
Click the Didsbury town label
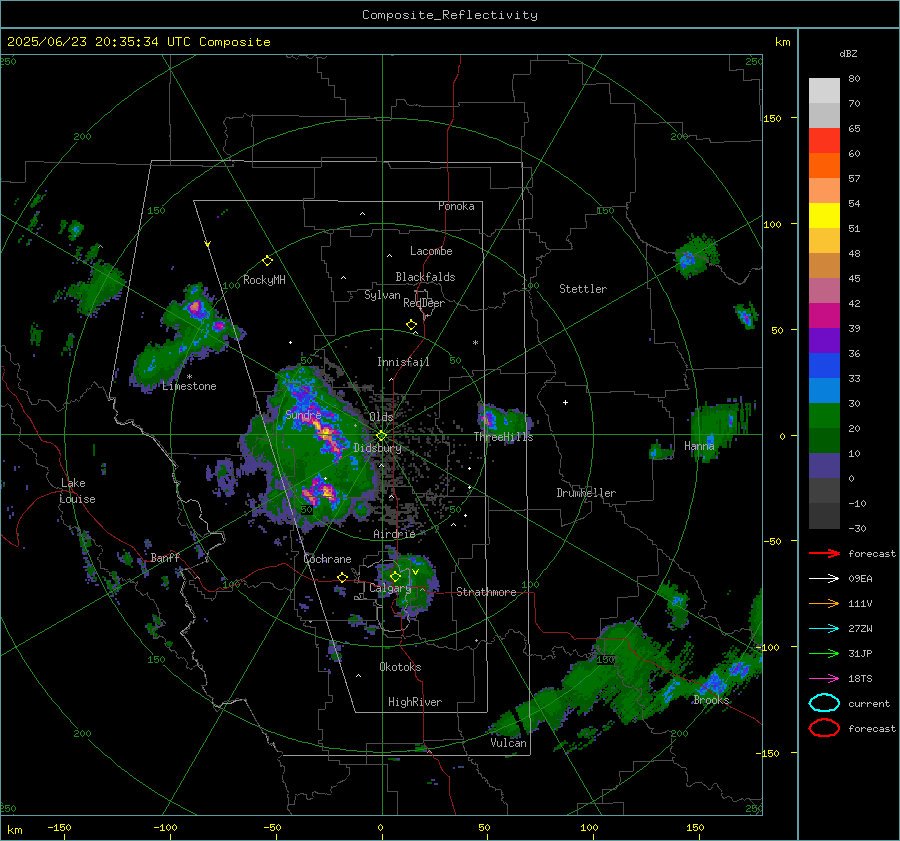(x=377, y=448)
